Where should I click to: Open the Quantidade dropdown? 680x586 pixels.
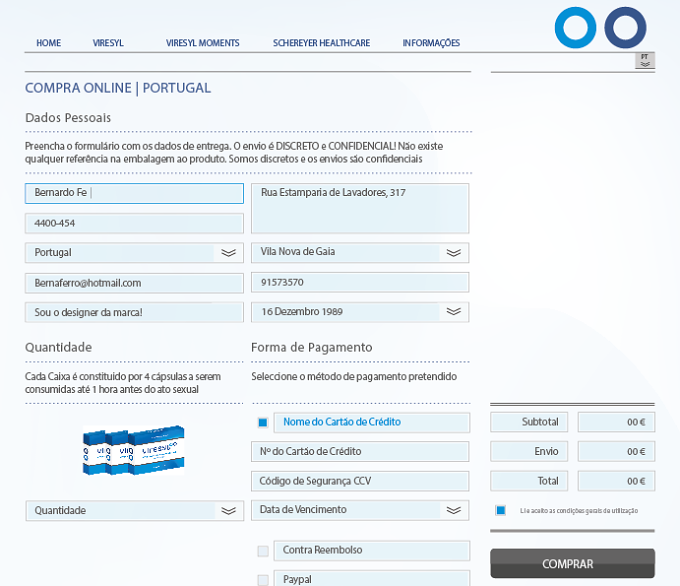(x=134, y=511)
